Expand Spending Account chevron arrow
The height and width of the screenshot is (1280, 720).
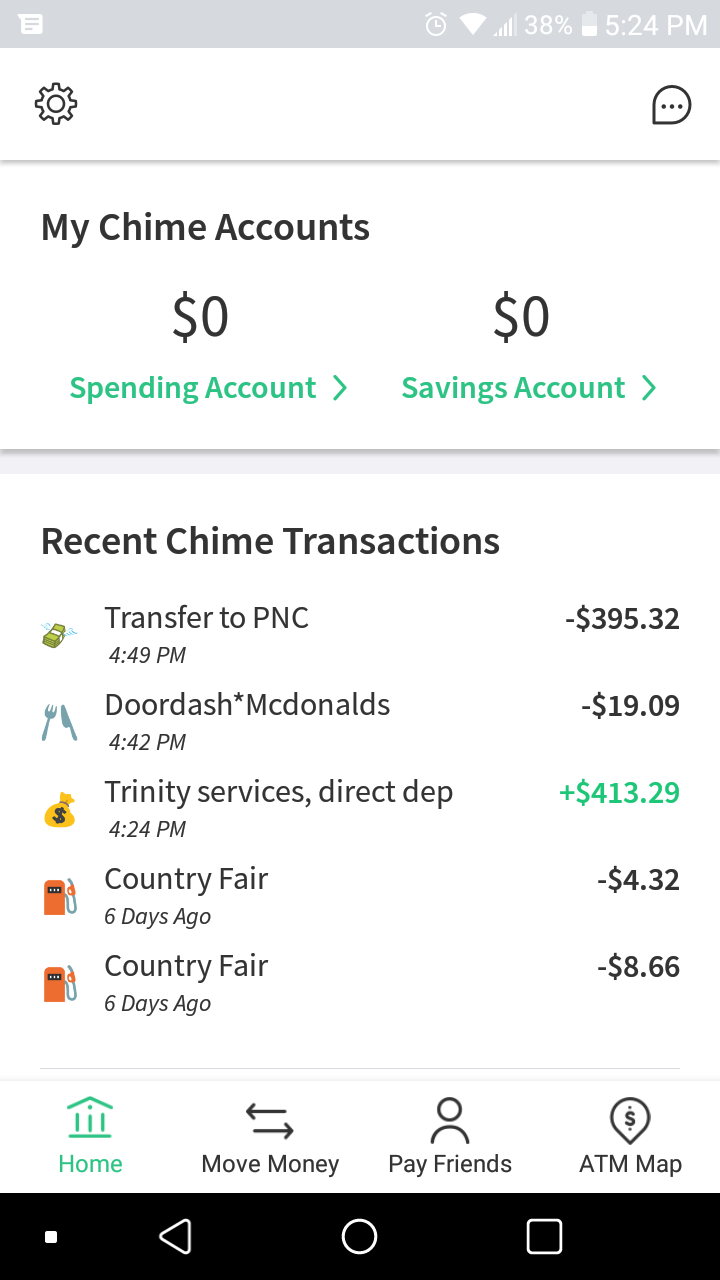tap(340, 388)
